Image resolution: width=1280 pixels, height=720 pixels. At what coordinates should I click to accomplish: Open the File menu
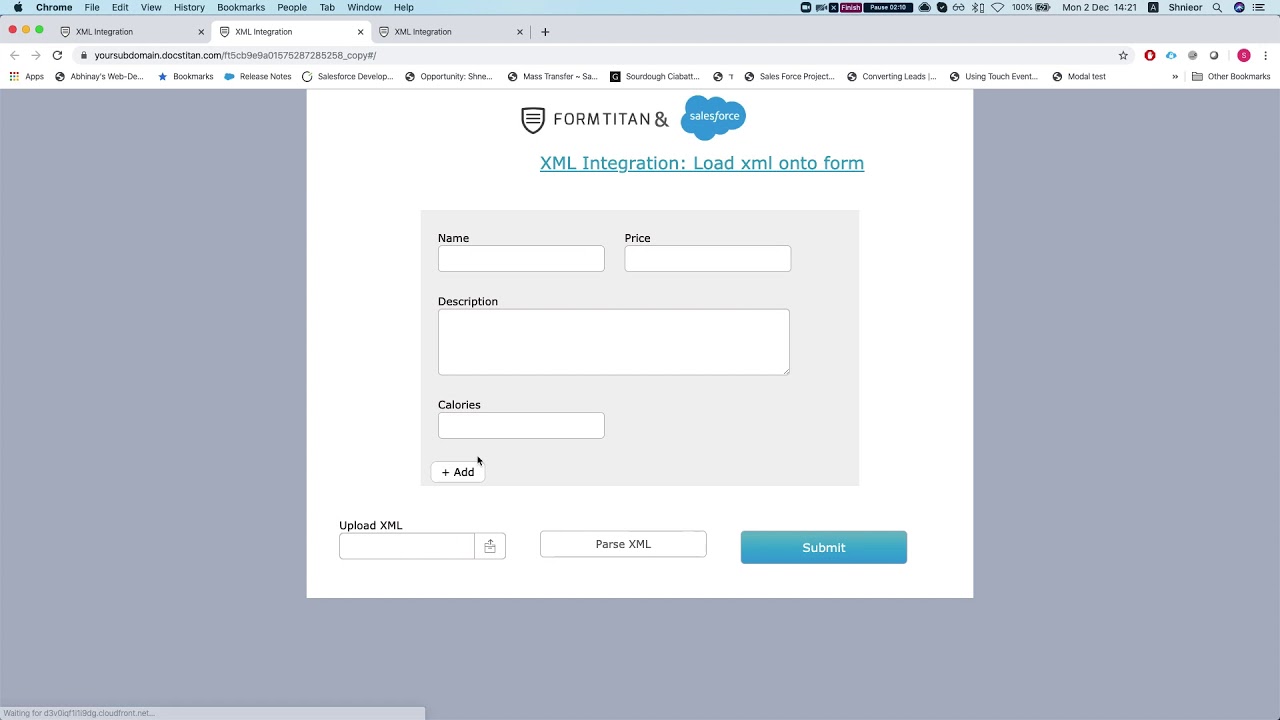pos(92,7)
